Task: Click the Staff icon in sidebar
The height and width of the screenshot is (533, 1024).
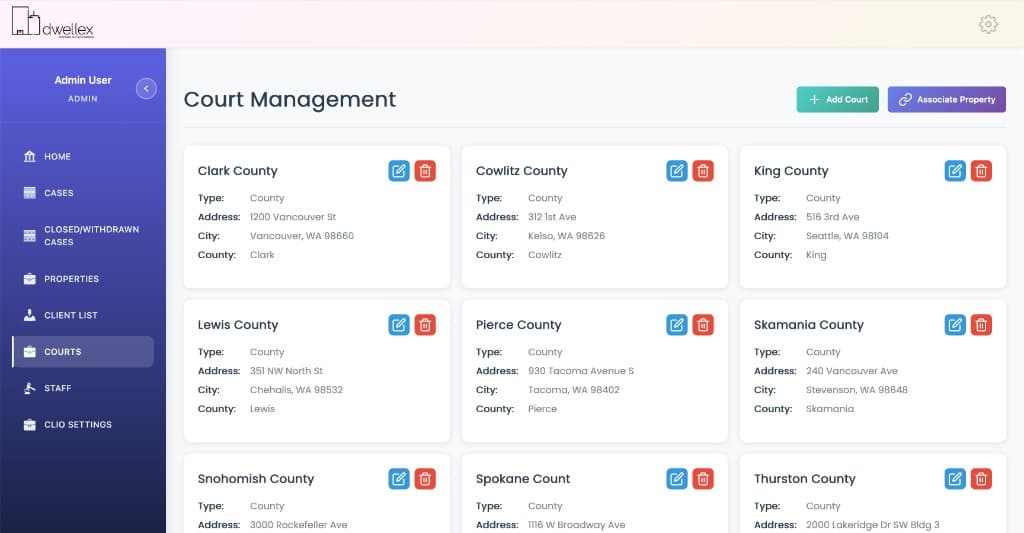Action: coord(29,388)
